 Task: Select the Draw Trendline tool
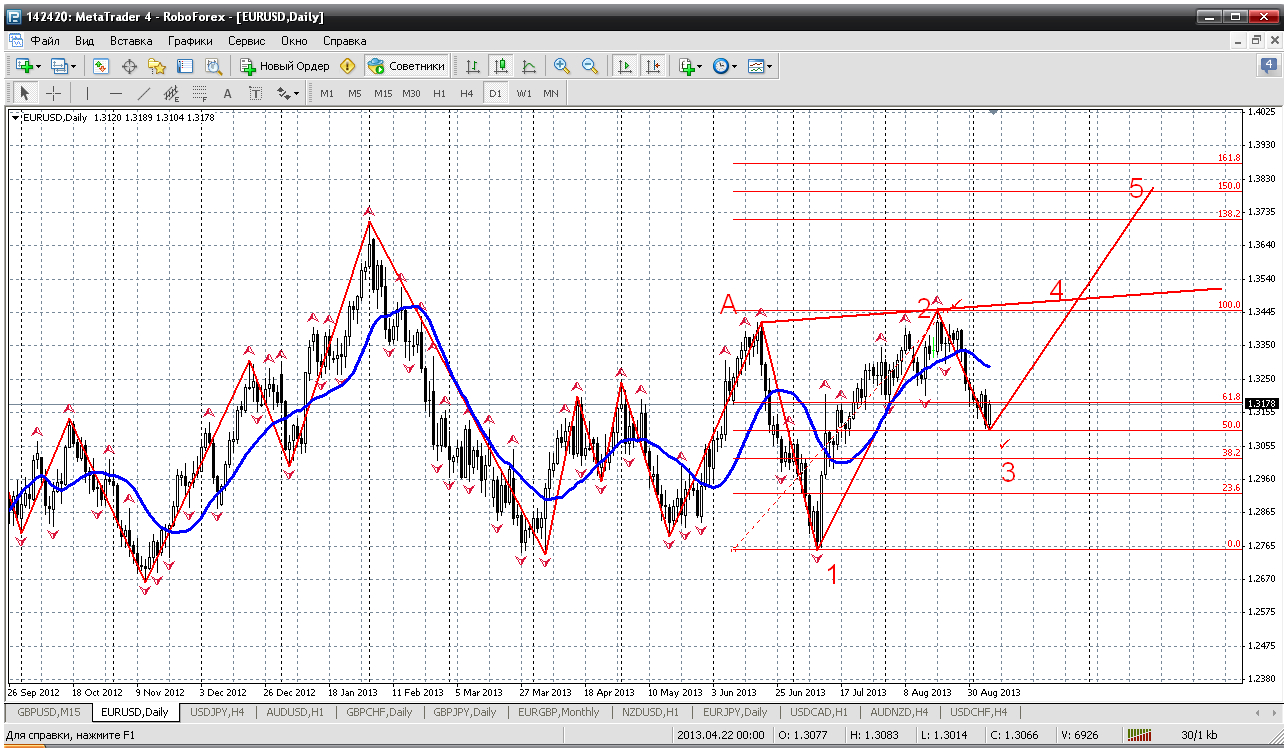pos(143,93)
